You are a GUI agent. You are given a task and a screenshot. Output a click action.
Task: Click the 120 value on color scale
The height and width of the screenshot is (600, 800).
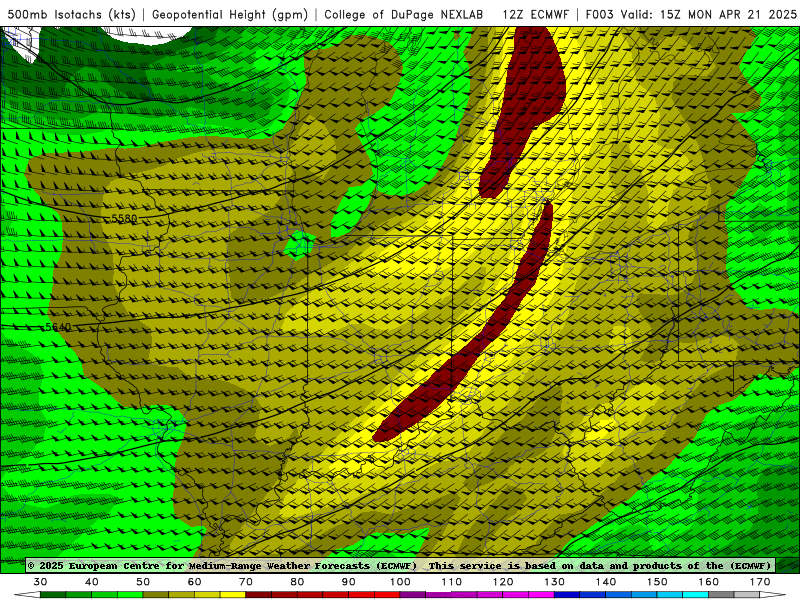(503, 582)
